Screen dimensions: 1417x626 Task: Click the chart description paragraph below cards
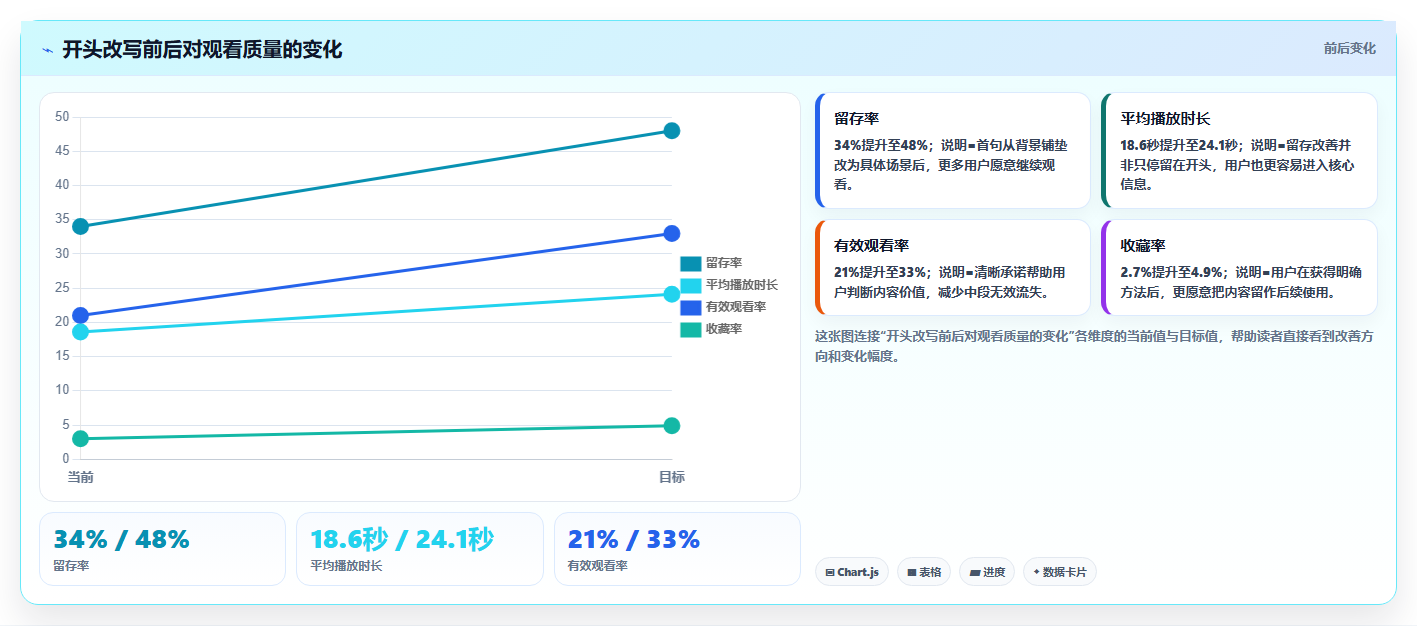click(x=1094, y=346)
